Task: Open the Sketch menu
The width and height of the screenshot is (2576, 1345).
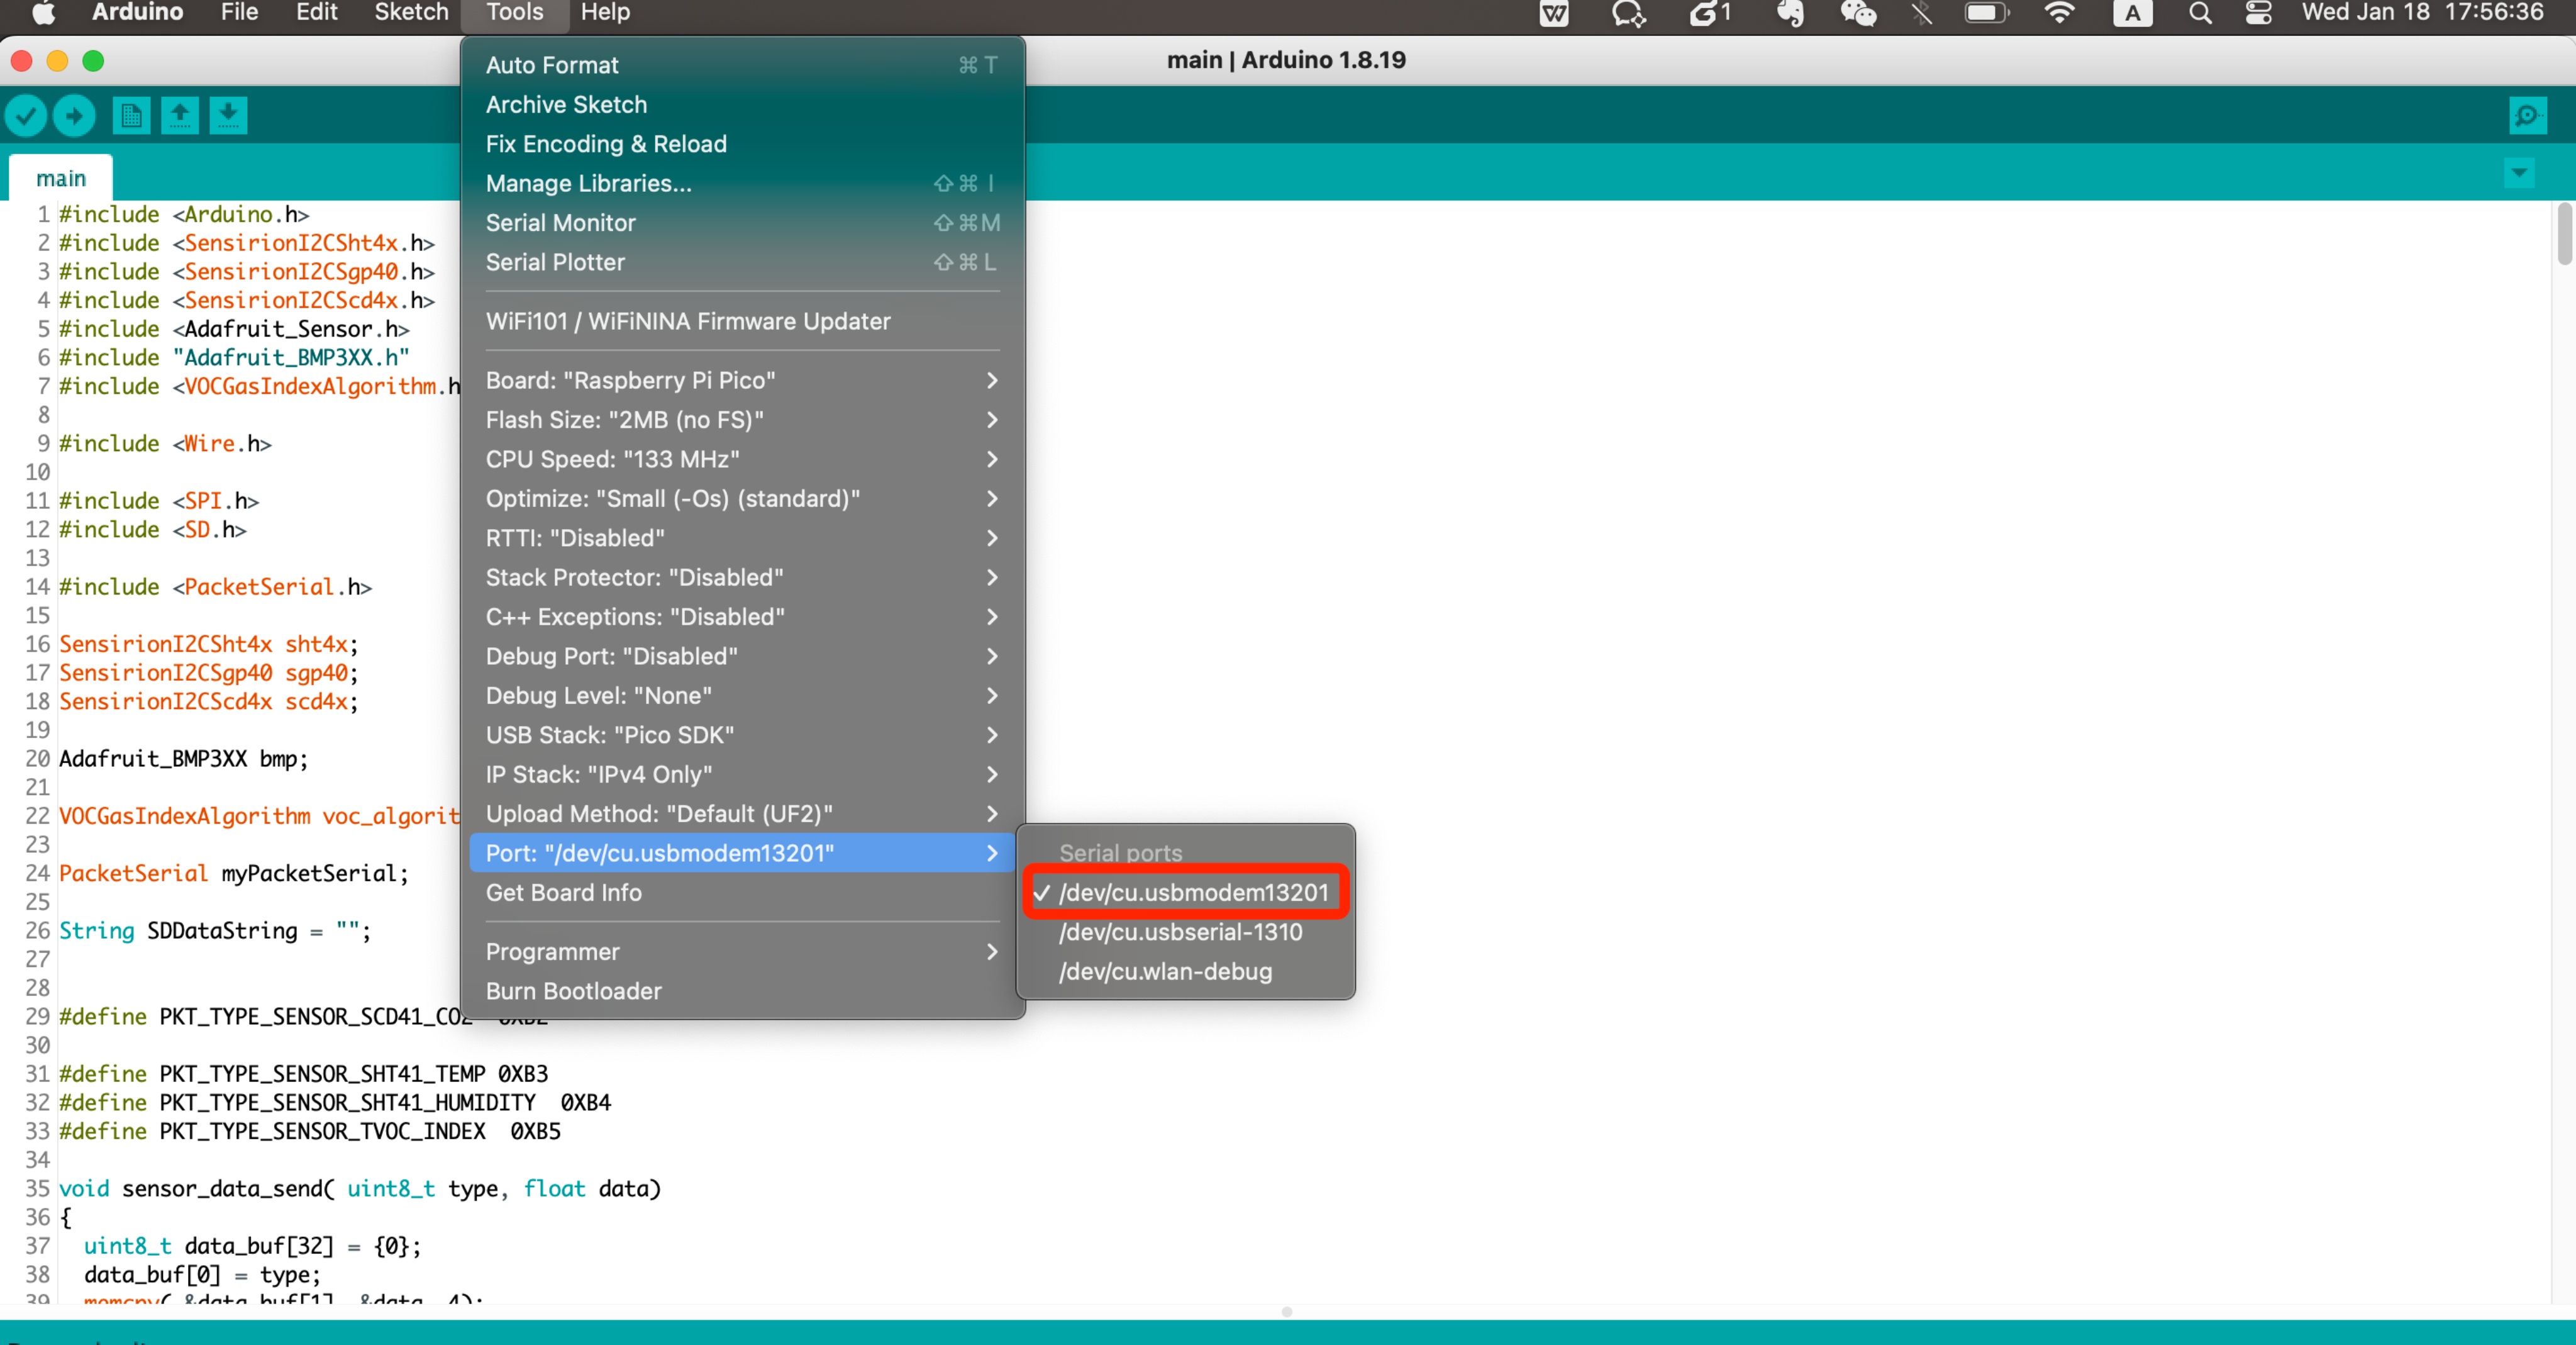Action: (x=411, y=13)
